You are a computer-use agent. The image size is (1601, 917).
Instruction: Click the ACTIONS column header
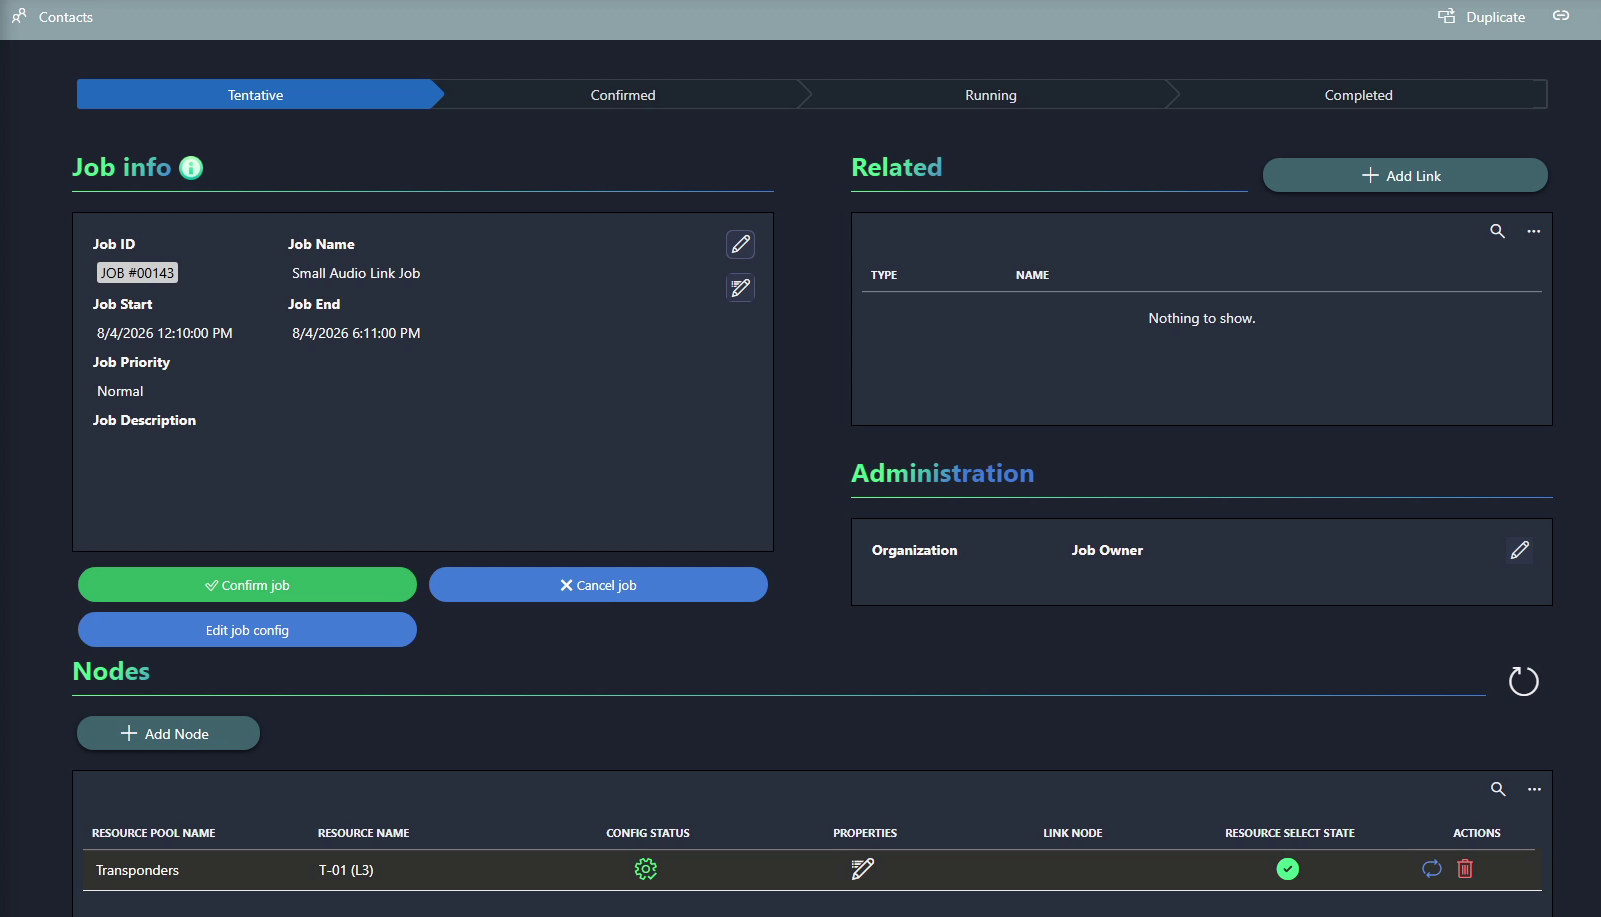[1477, 833]
